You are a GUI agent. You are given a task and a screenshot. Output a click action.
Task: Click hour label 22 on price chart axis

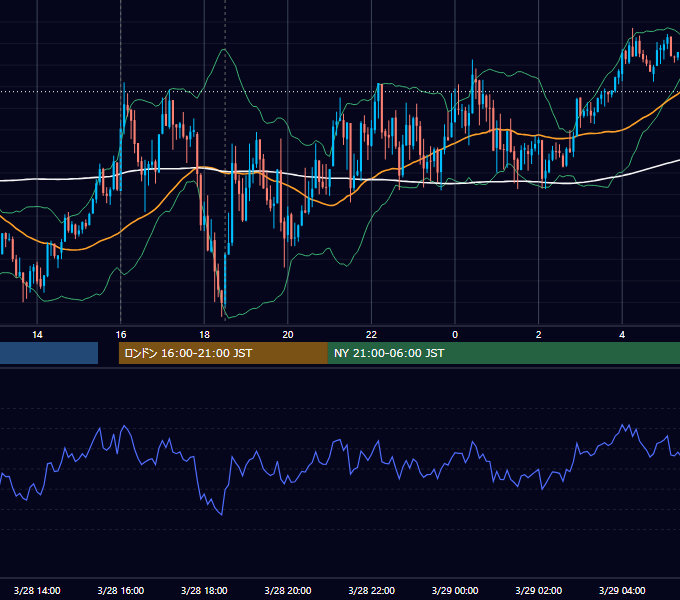pos(371,334)
